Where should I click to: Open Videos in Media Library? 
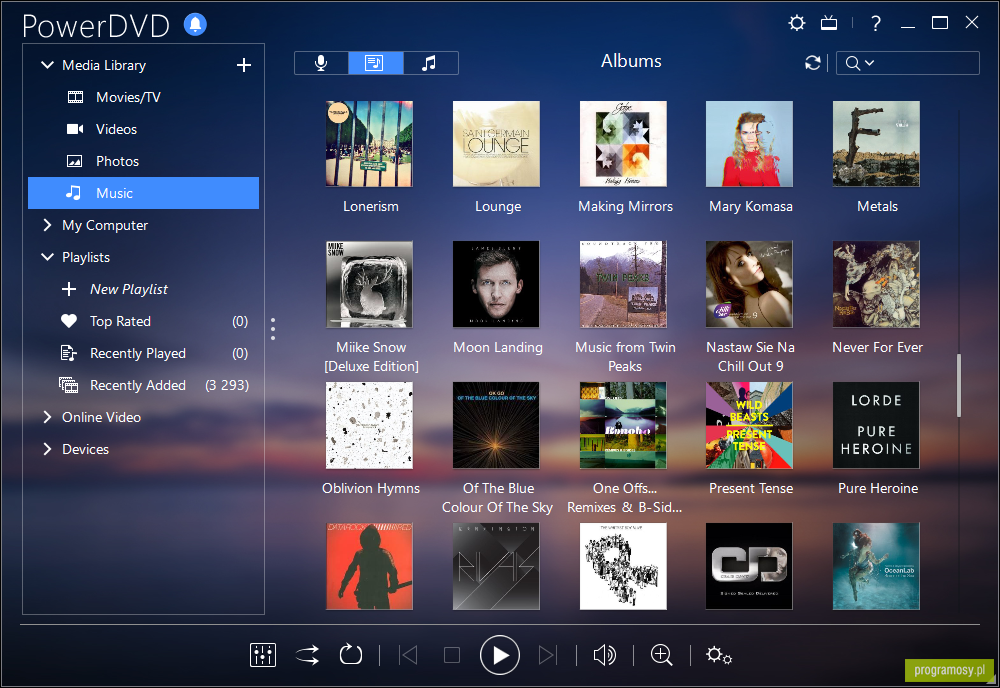(143, 129)
